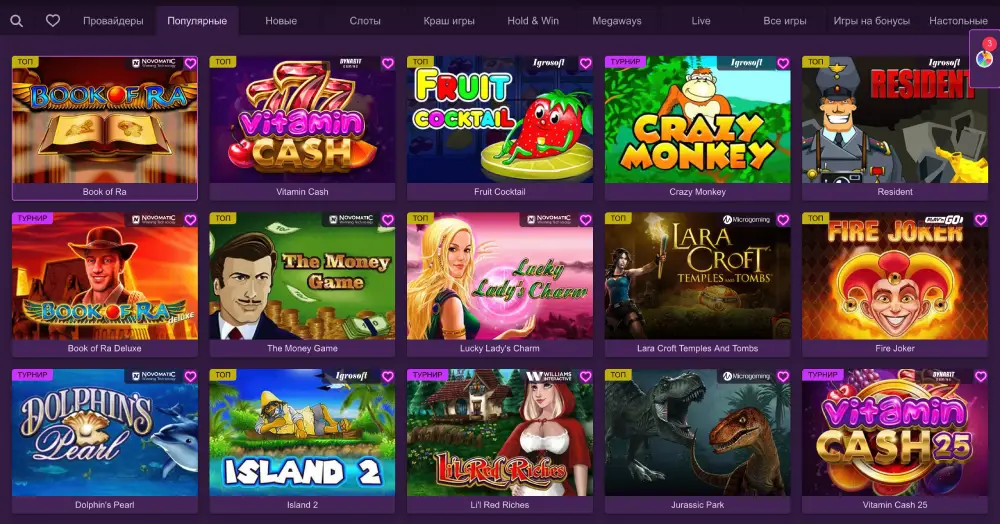This screenshot has height=524, width=1000.
Task: Launch The Money Game thumbnail
Action: pyautogui.click(x=302, y=276)
